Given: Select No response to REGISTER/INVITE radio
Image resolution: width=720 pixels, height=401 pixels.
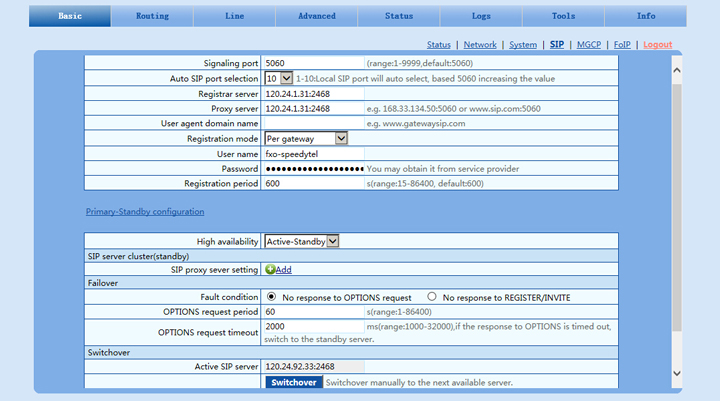Looking at the screenshot, I should click(432, 297).
